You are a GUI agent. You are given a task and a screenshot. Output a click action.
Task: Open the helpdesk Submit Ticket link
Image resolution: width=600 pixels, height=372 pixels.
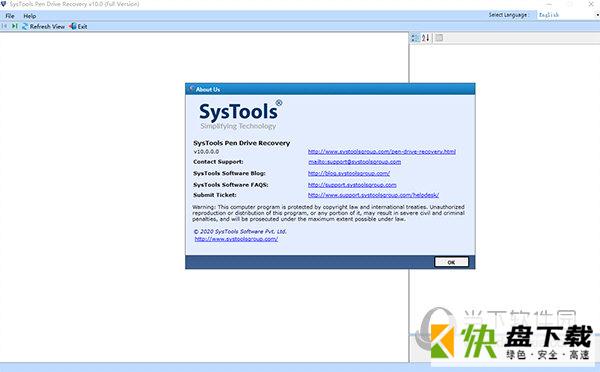tap(373, 195)
